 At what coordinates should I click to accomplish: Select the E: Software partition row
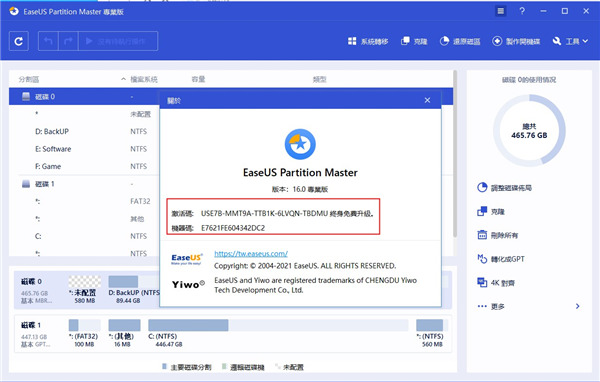tap(84, 149)
